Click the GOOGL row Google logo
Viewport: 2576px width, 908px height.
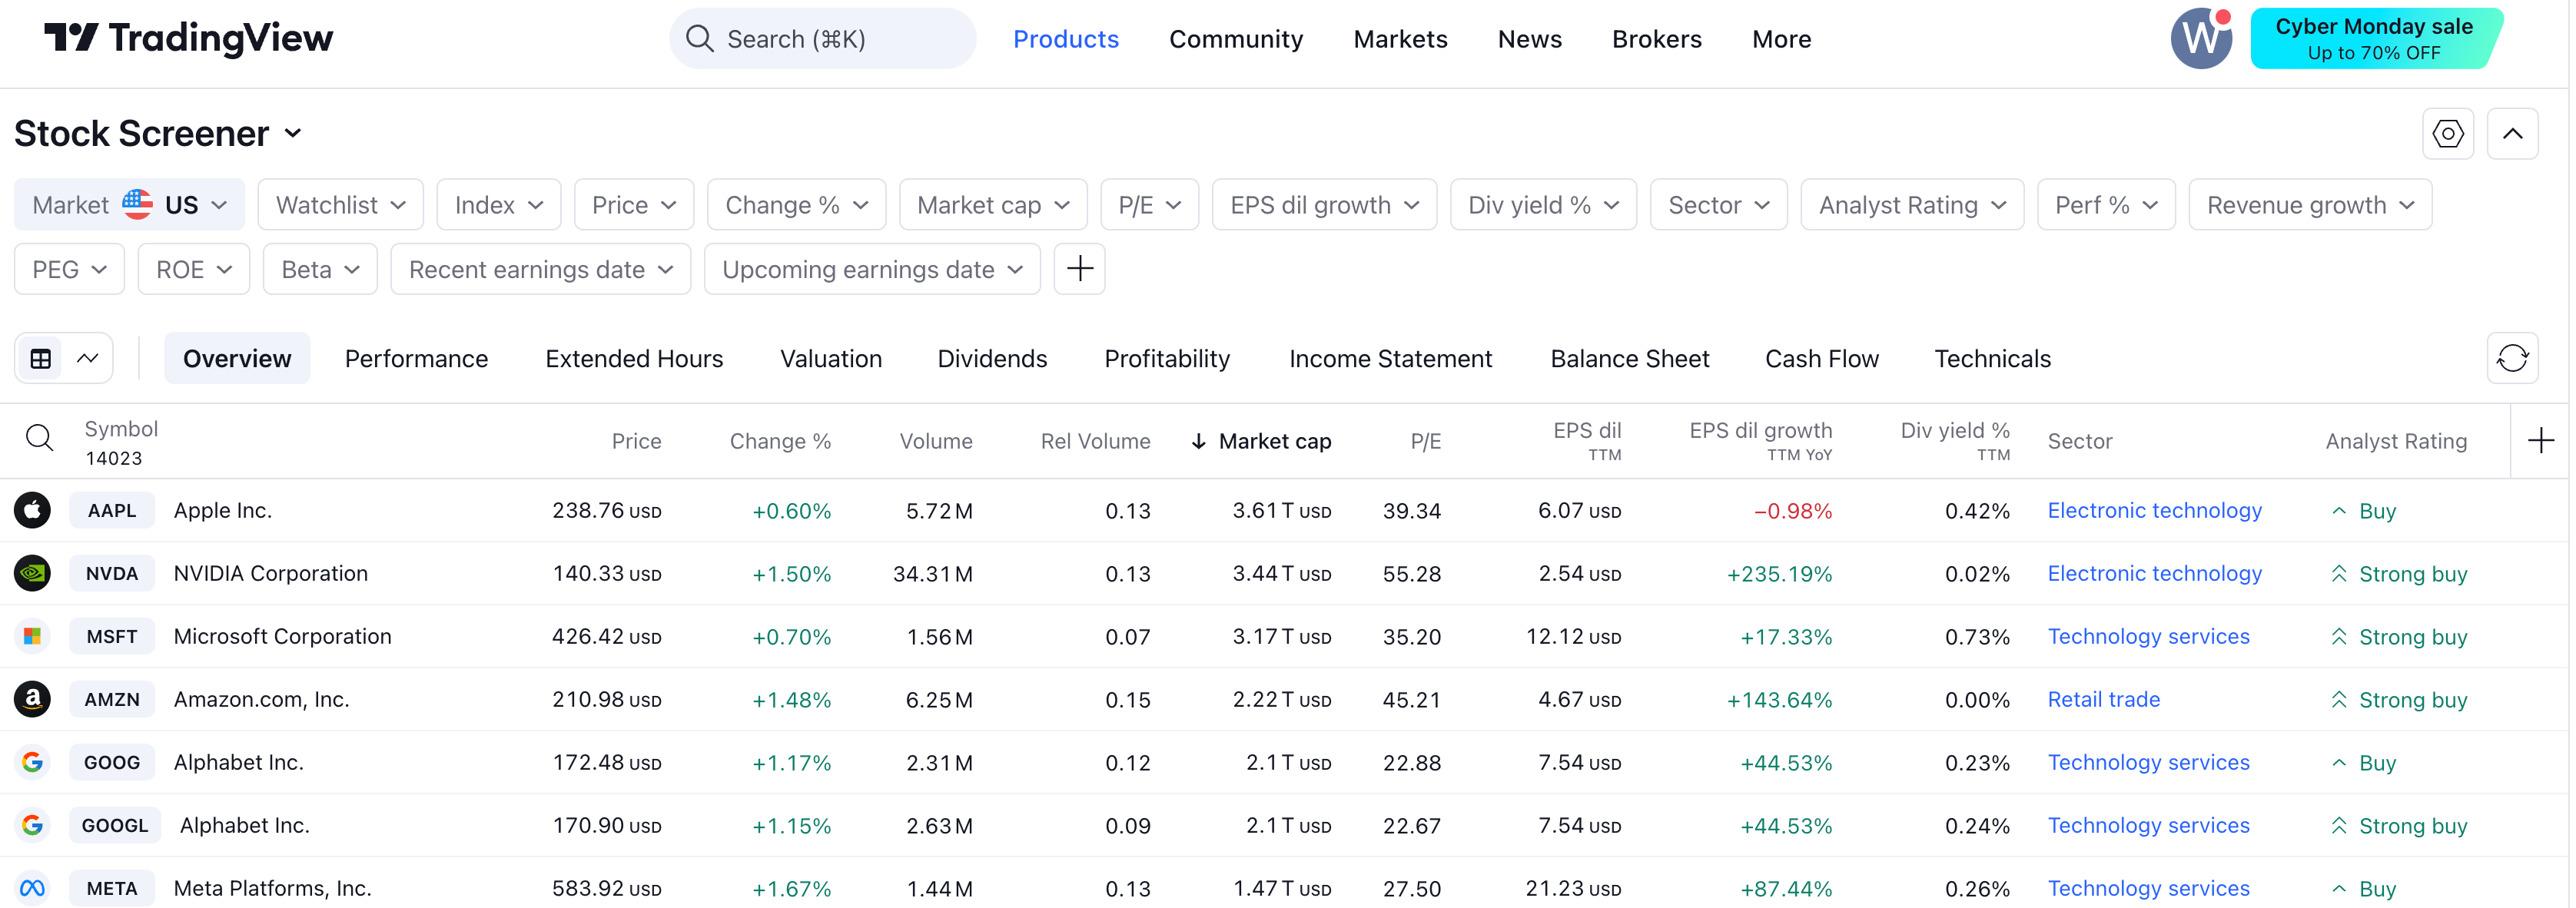coord(32,825)
